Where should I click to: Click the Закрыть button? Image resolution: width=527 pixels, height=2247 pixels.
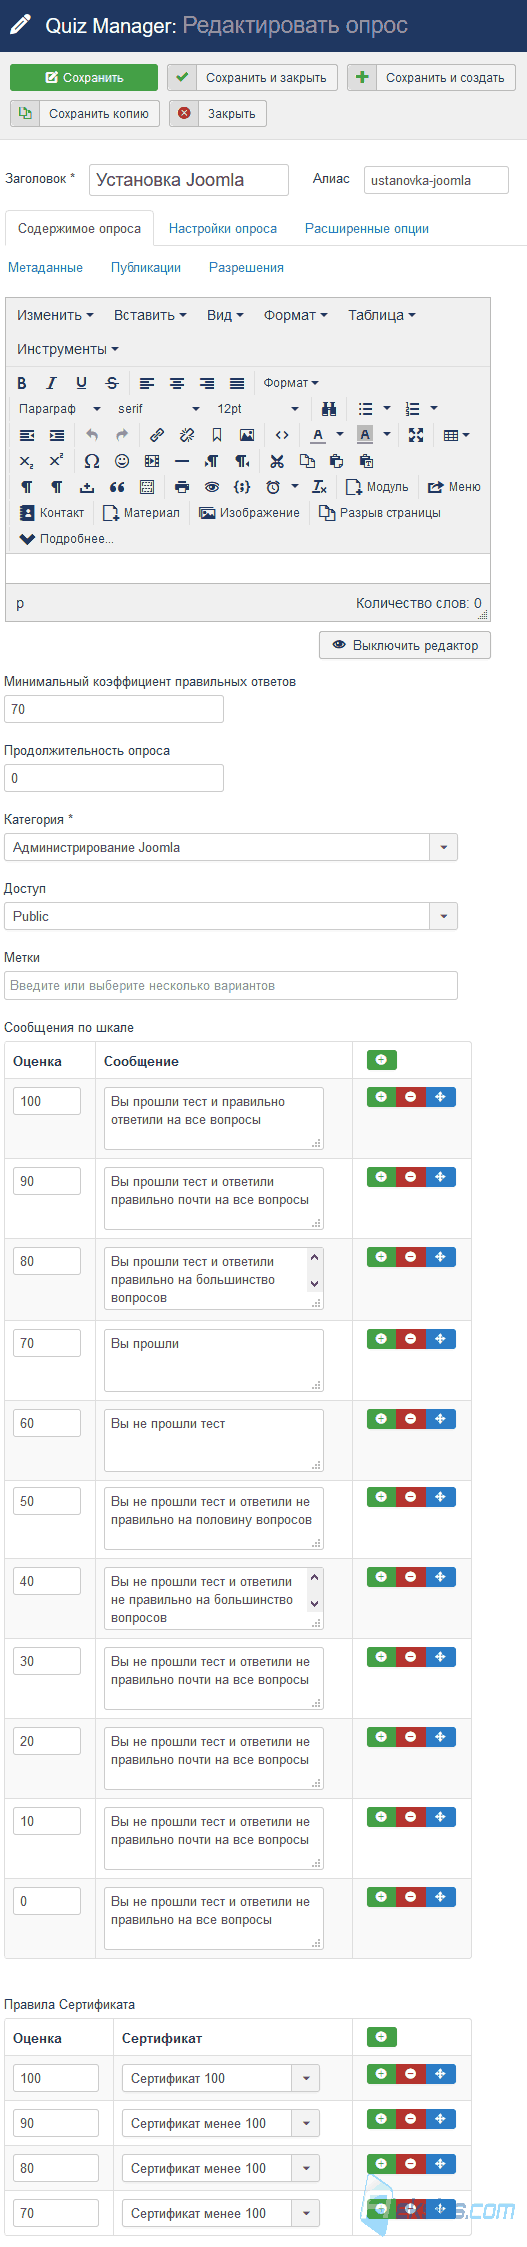218,113
